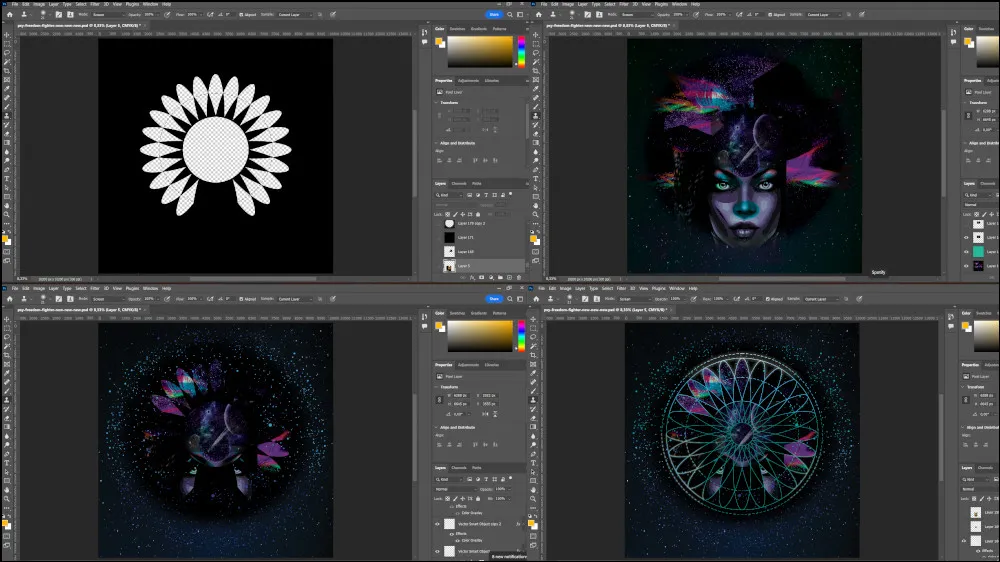
Task: Click the Home icon in top-left window
Action: [10, 14]
